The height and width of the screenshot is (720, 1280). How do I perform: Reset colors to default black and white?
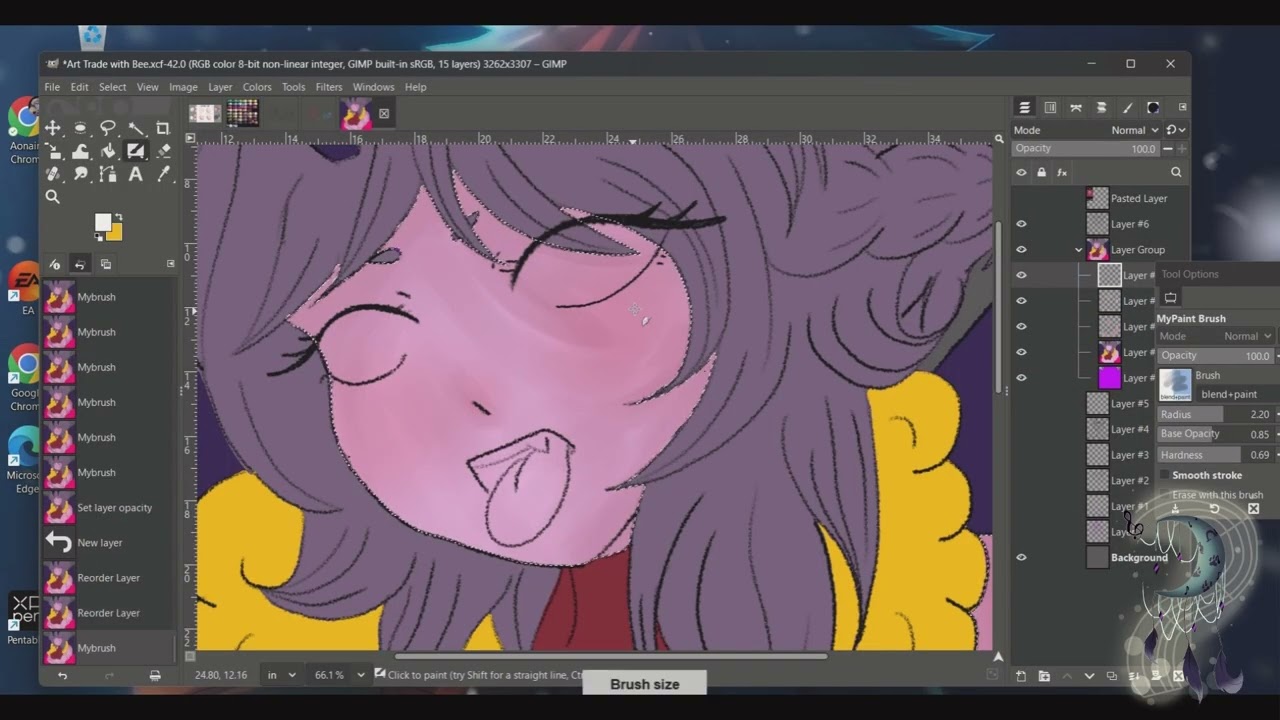[x=99, y=237]
